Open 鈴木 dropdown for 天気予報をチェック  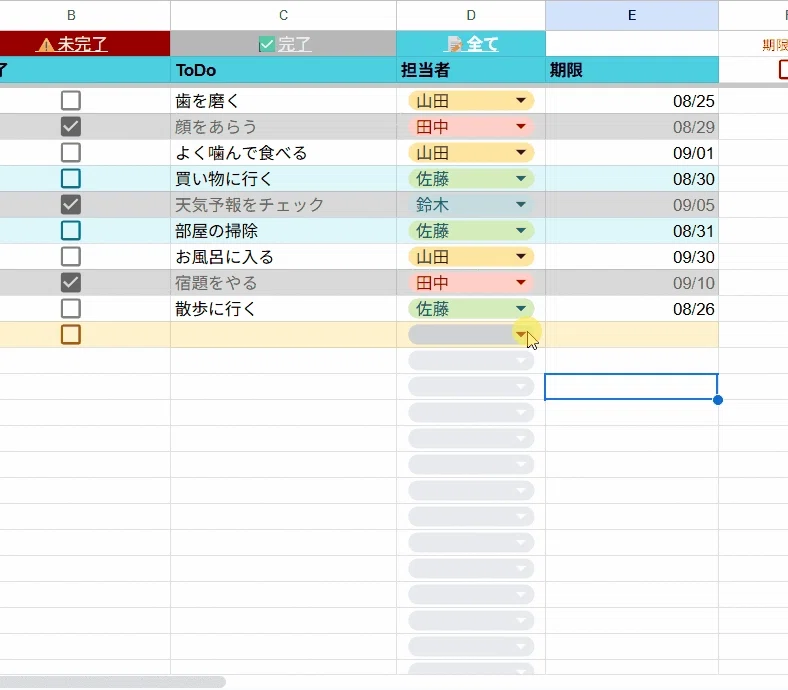(521, 205)
